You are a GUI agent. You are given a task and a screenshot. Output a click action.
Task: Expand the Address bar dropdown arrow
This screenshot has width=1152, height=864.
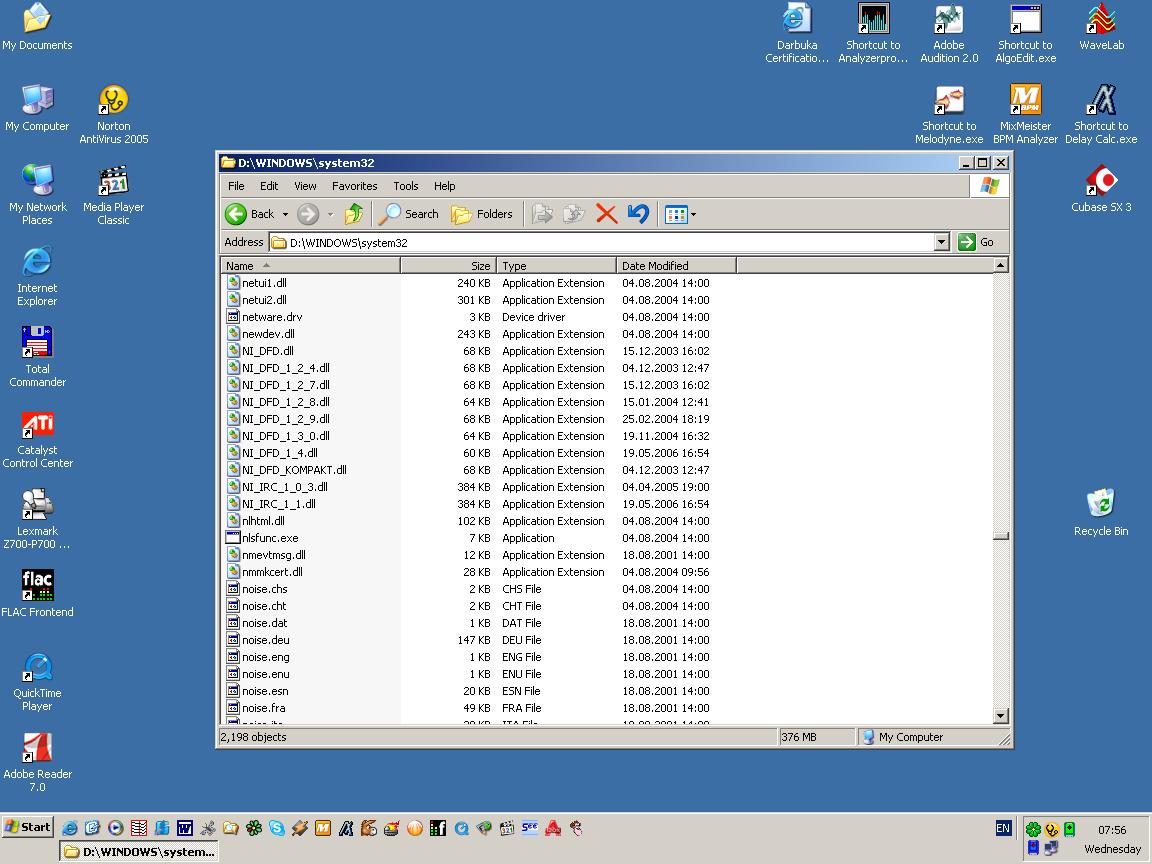941,242
